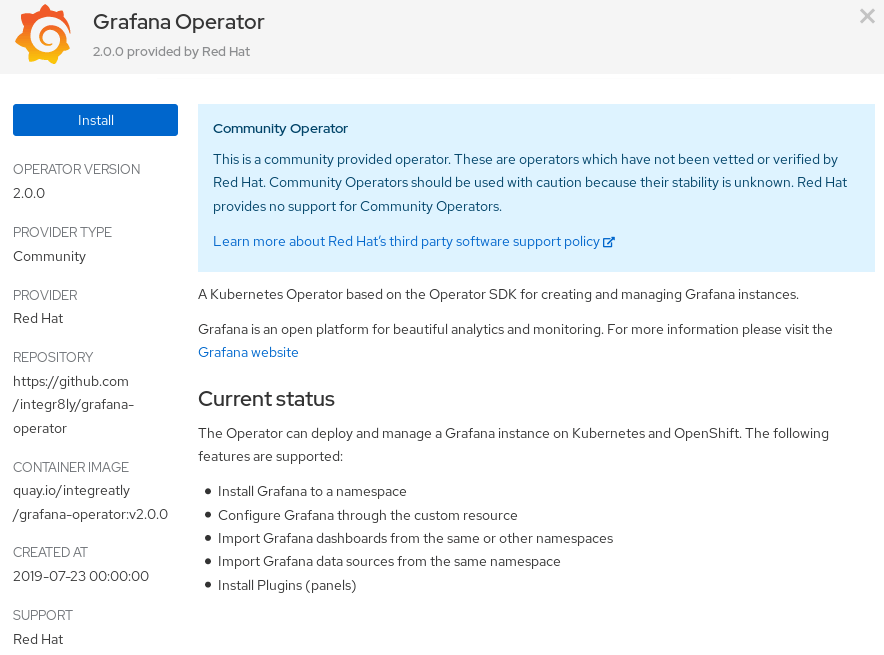The width and height of the screenshot is (884, 655).
Task: Click the Provider Type value Community
Action: 49,256
